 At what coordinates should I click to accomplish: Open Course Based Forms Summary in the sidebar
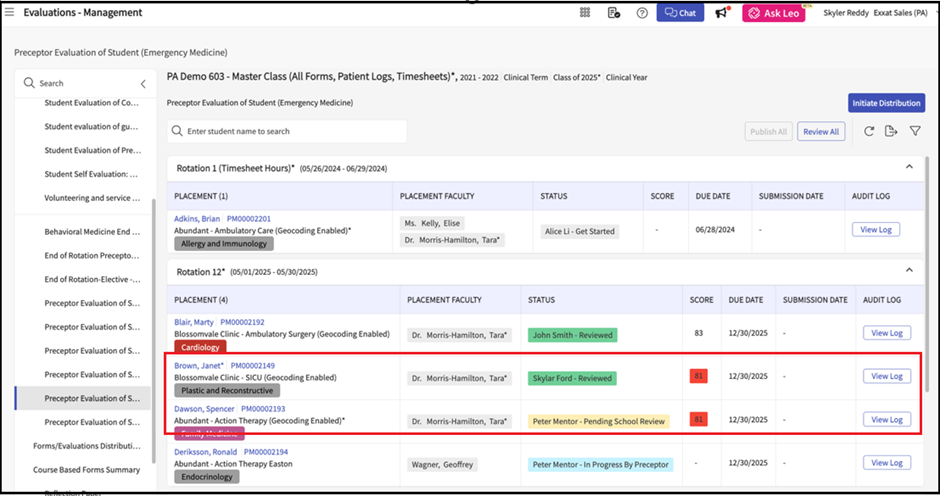86,470
